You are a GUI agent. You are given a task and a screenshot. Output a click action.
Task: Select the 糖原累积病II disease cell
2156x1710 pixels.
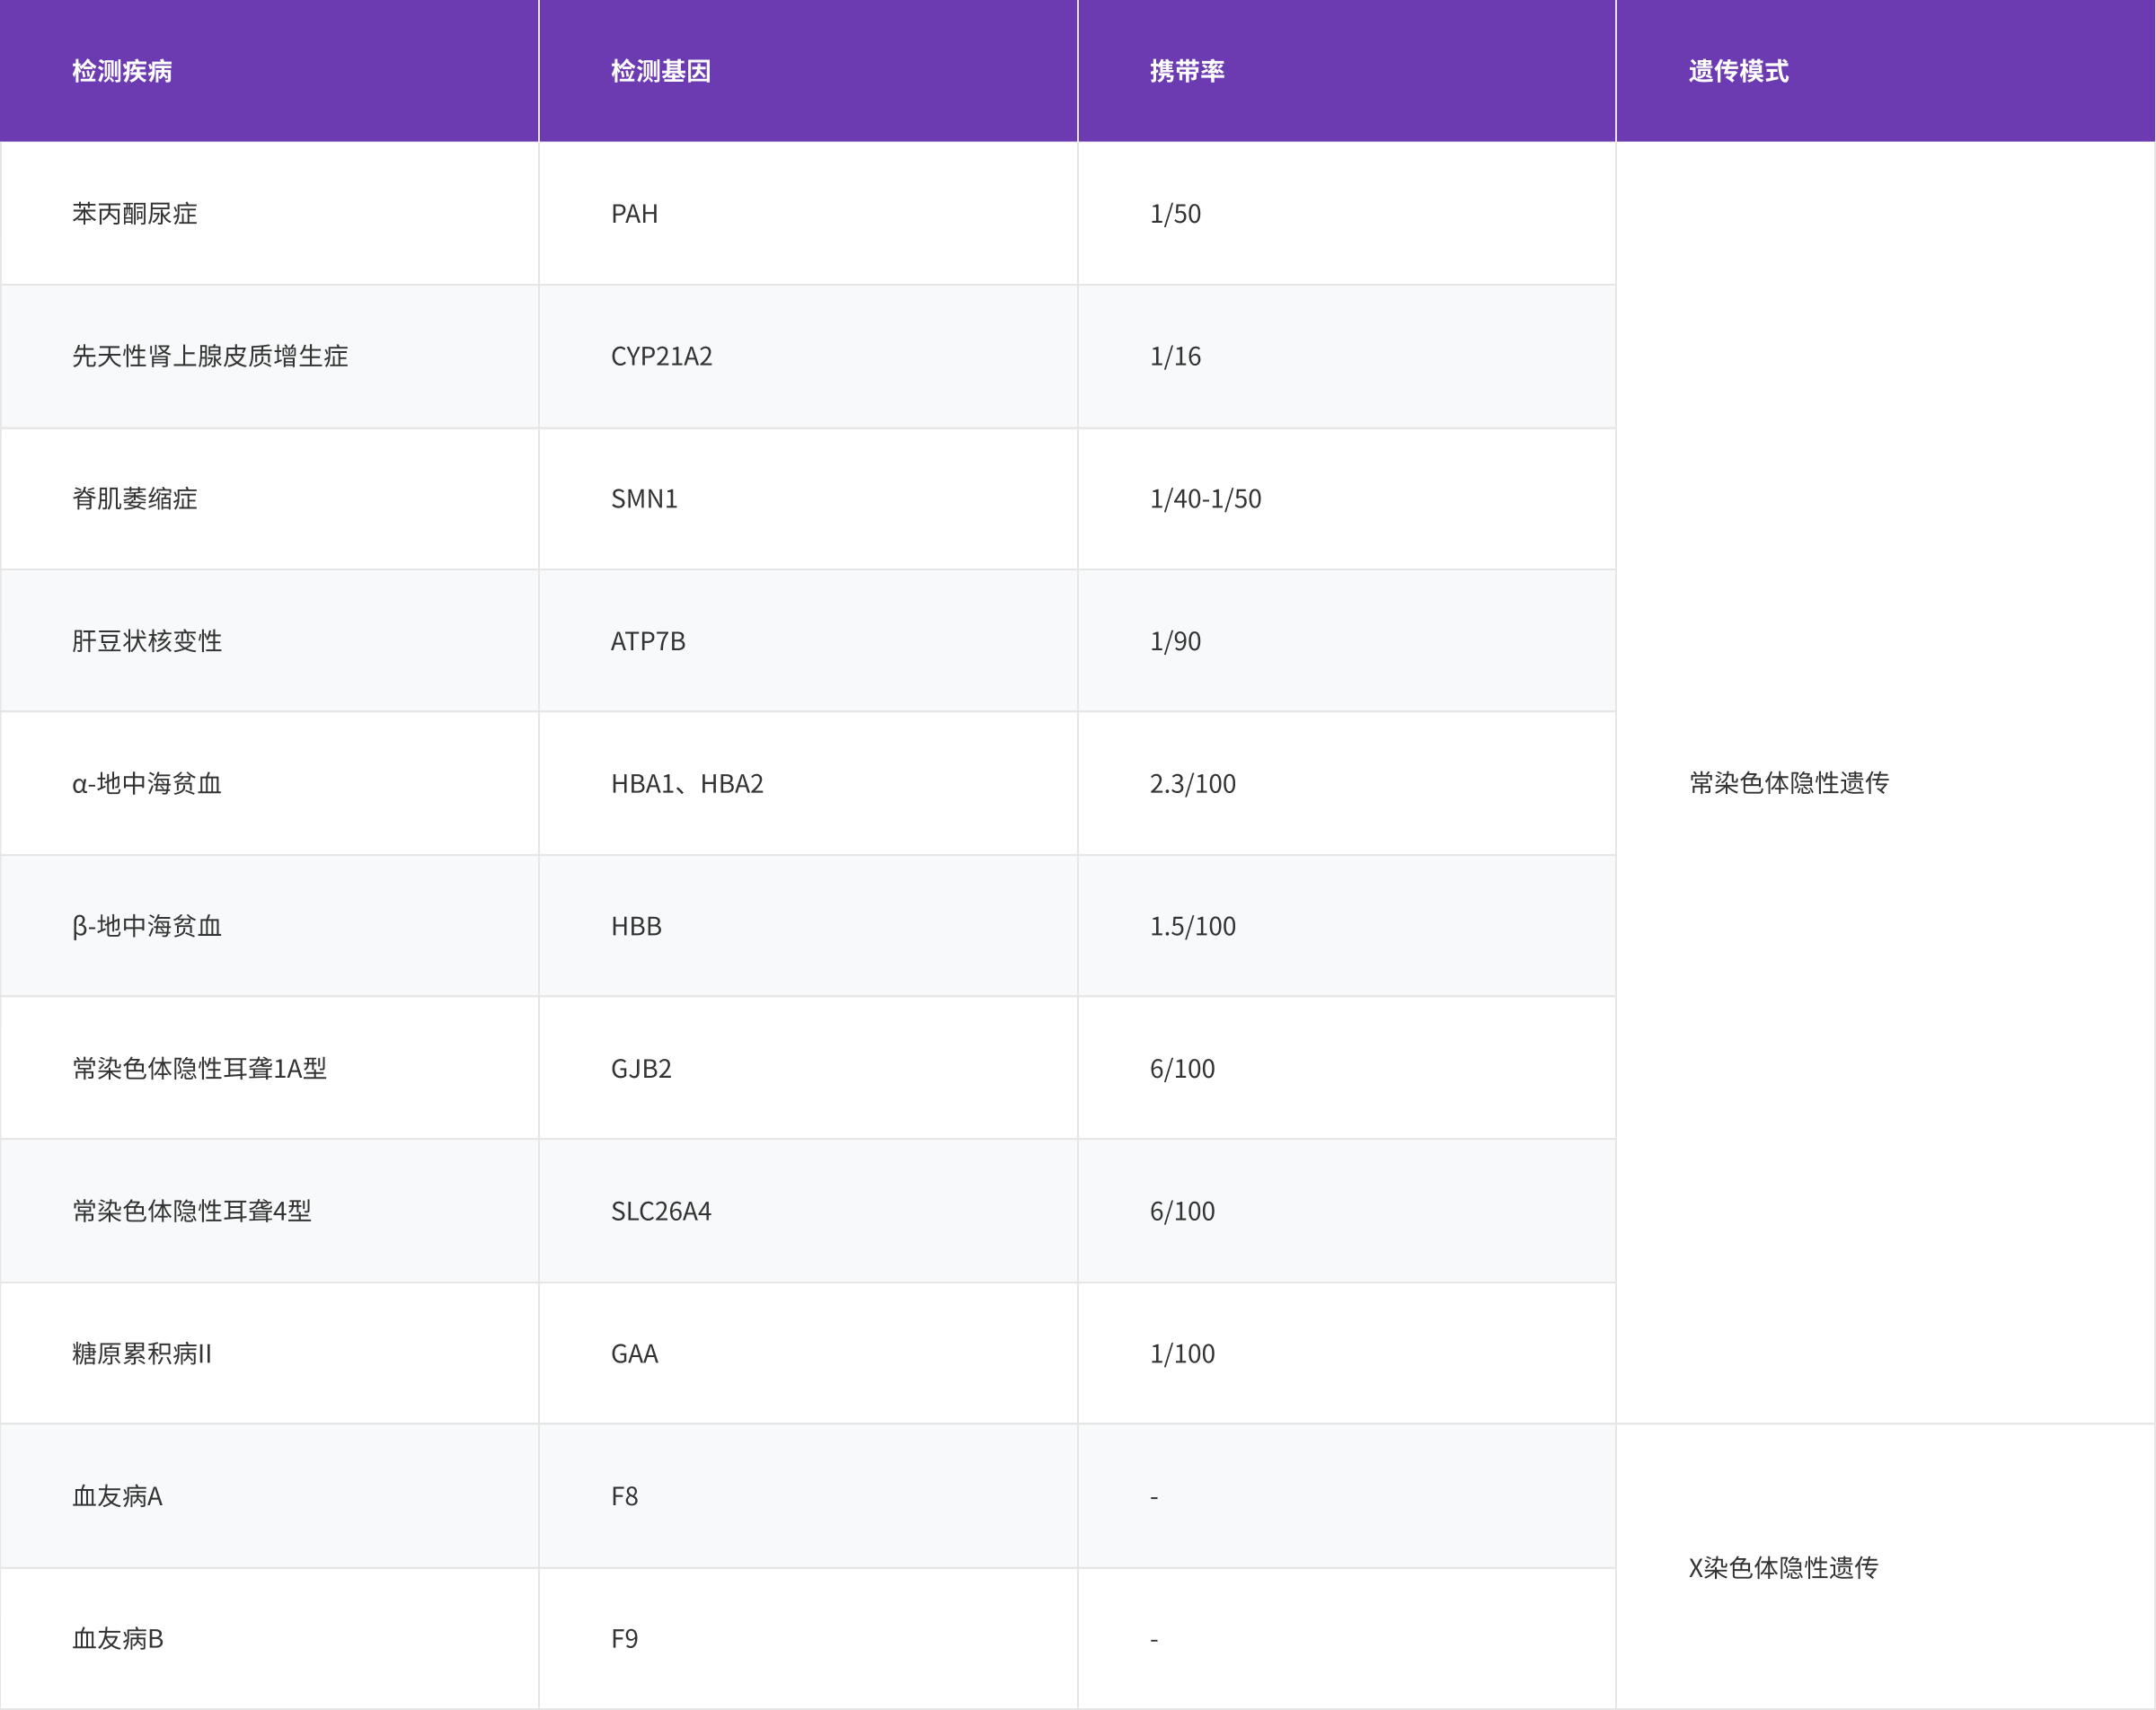[x=142, y=1354]
